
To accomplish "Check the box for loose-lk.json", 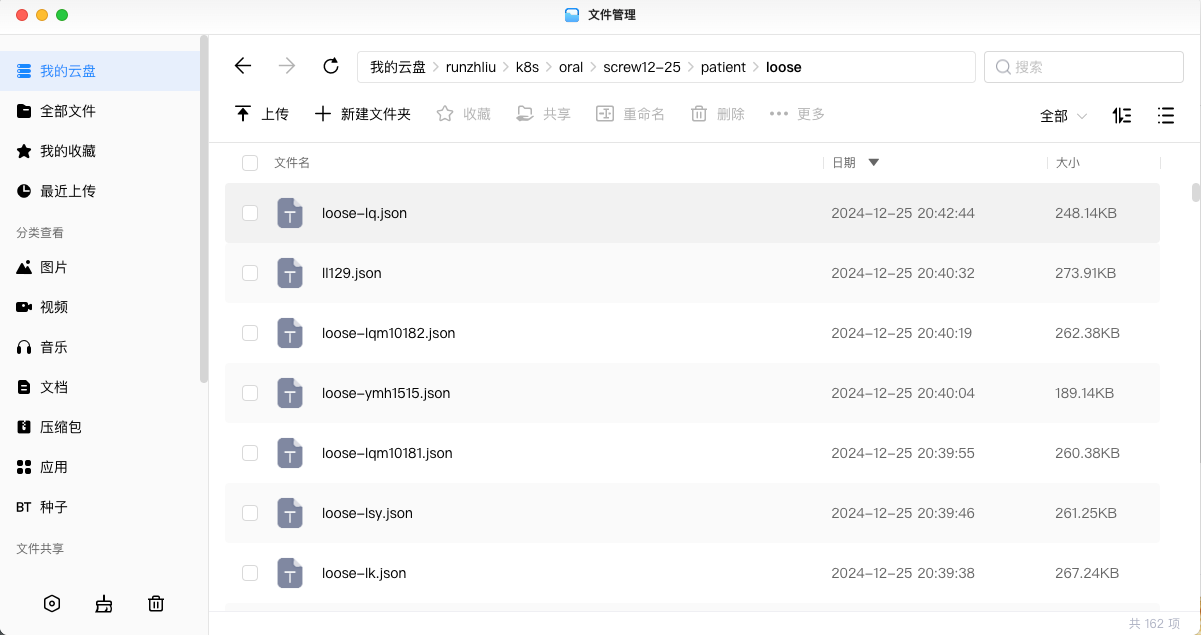I will click(250, 573).
